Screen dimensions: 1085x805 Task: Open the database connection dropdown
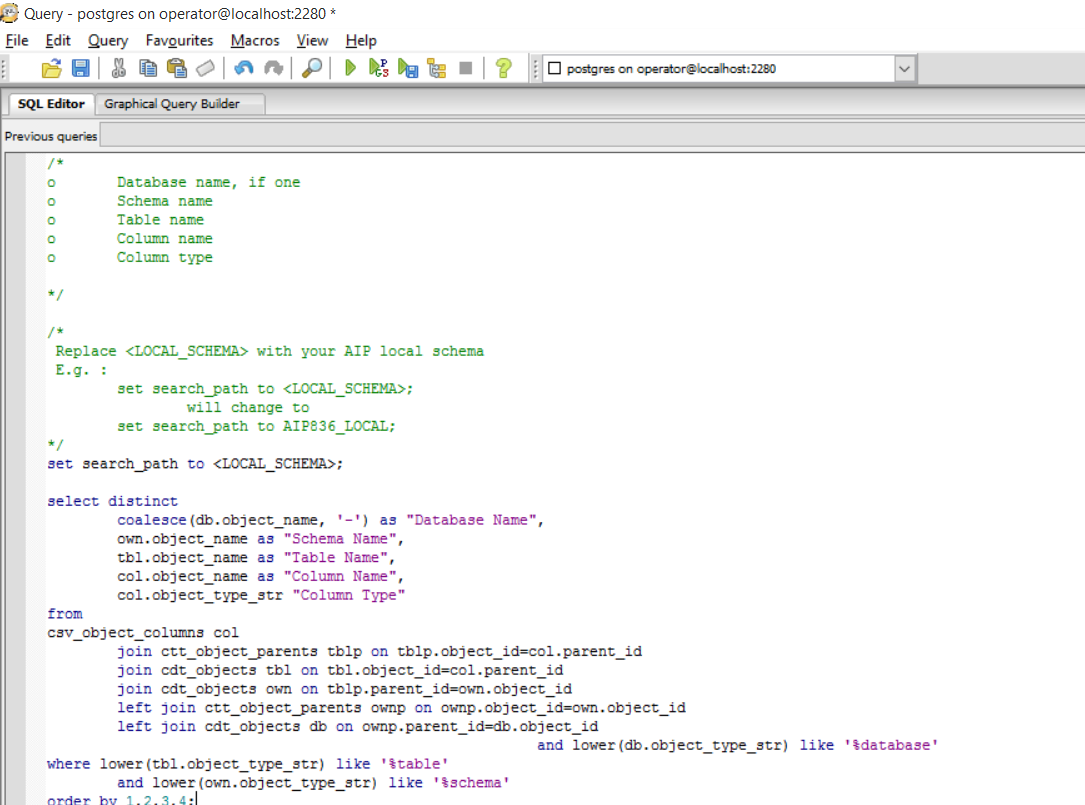click(904, 69)
